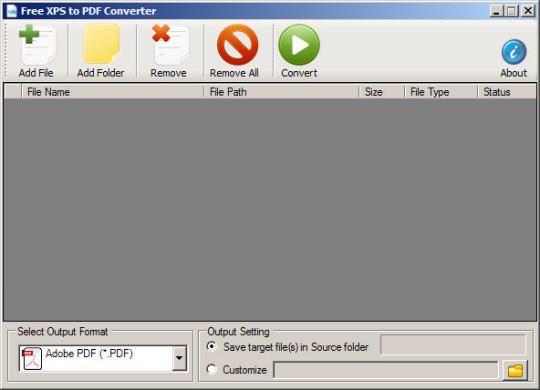
Task: Click the red Remove All icon
Action: (x=237, y=45)
